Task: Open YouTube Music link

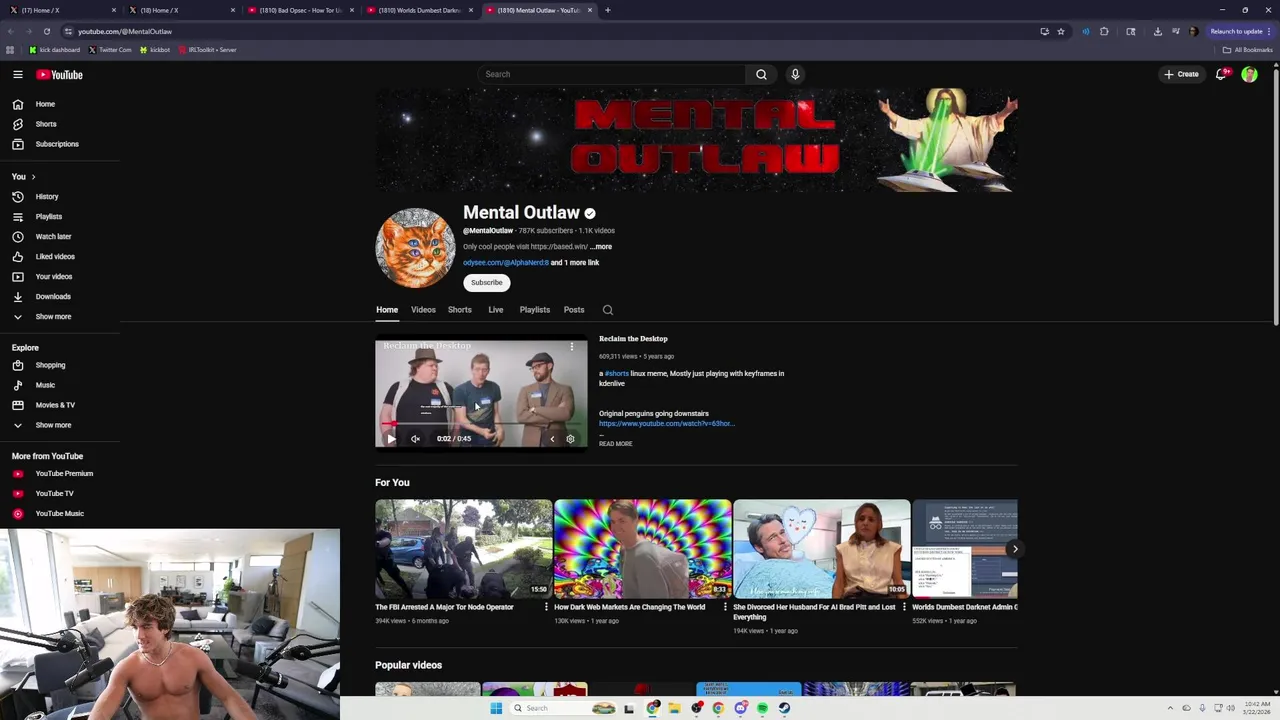Action: click(60, 514)
